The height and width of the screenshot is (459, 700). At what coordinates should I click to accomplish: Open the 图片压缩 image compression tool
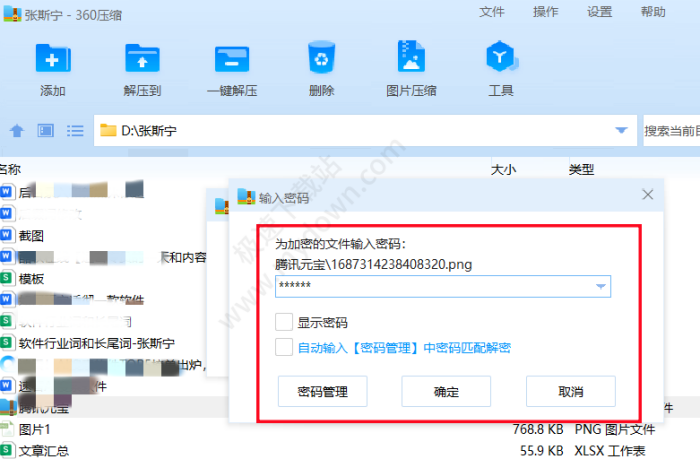click(x=411, y=56)
